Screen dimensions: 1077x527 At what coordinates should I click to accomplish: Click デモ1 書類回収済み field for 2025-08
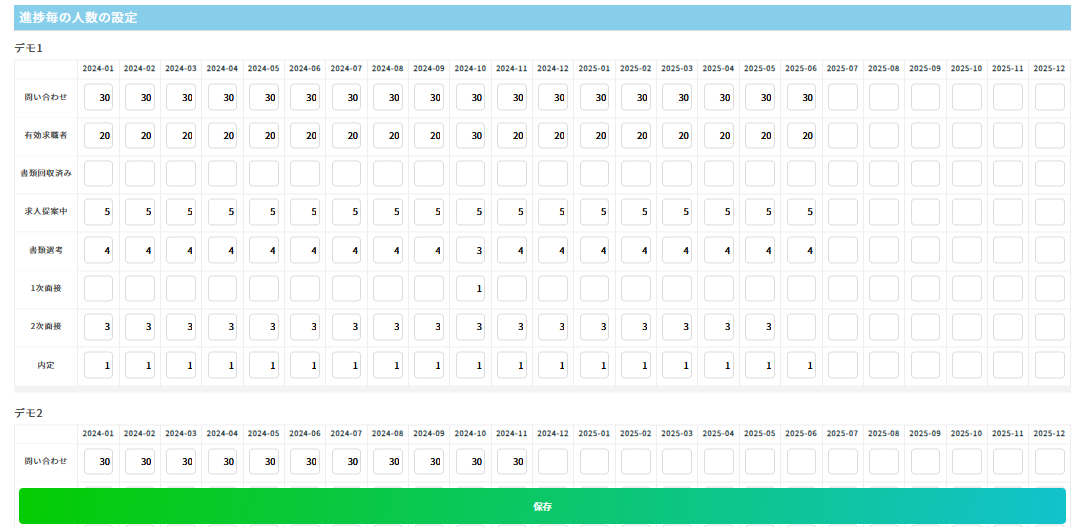pyautogui.click(x=883, y=174)
